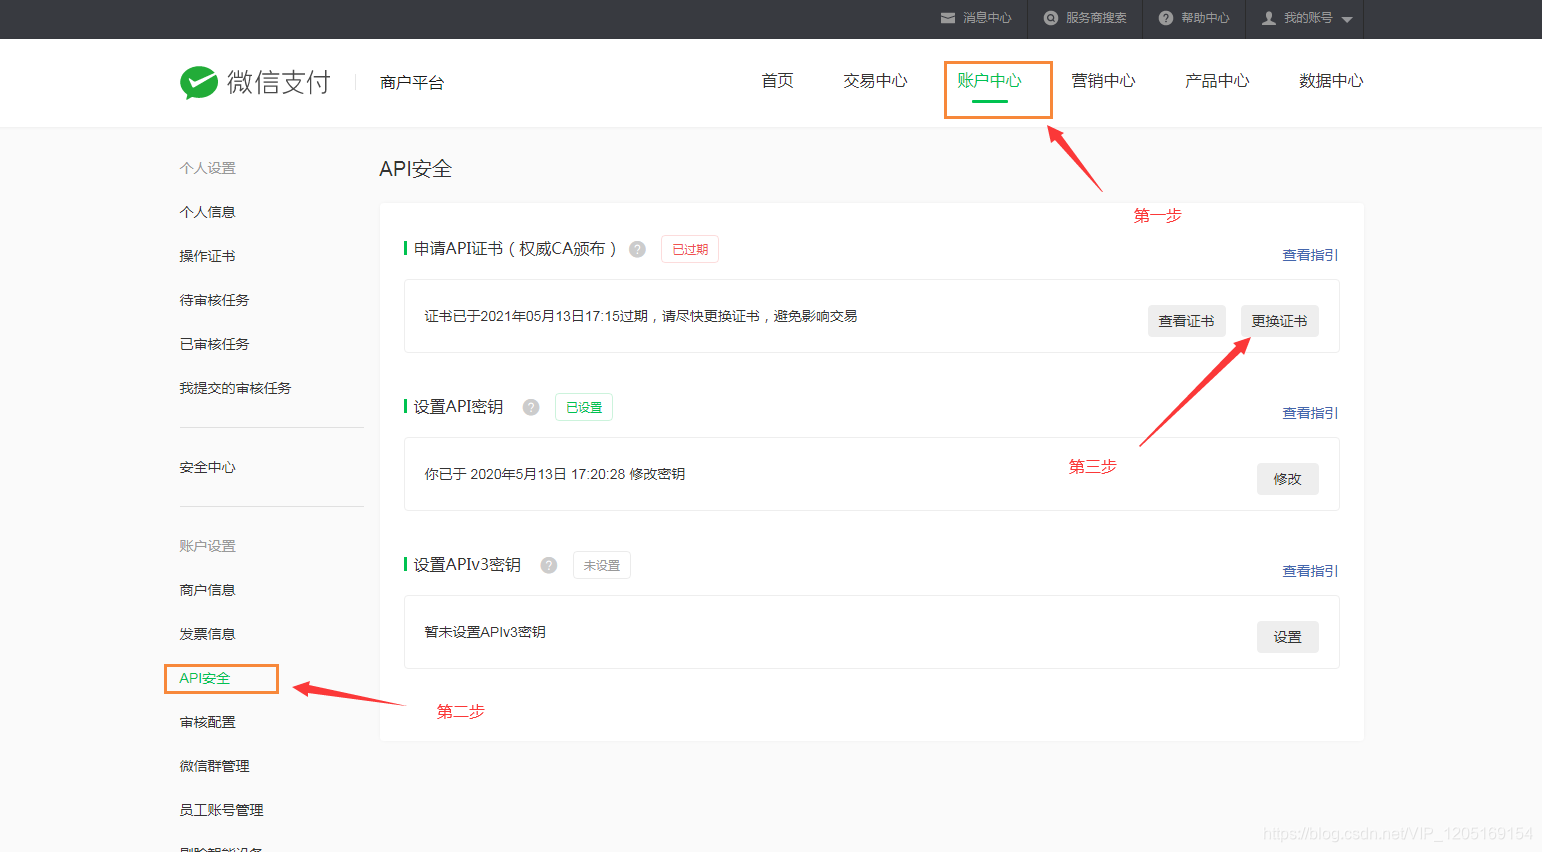The image size is (1542, 852).
Task: Click 设置 button for APIv3 key
Action: pyautogui.click(x=1287, y=637)
